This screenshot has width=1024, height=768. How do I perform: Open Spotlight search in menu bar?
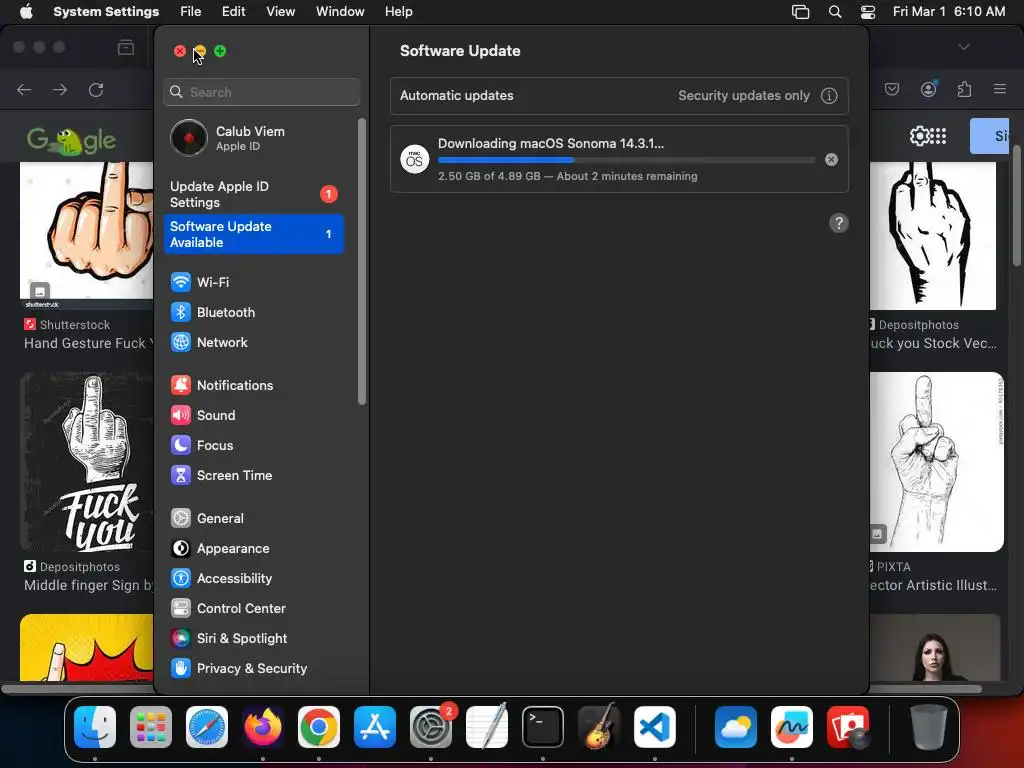(x=835, y=12)
